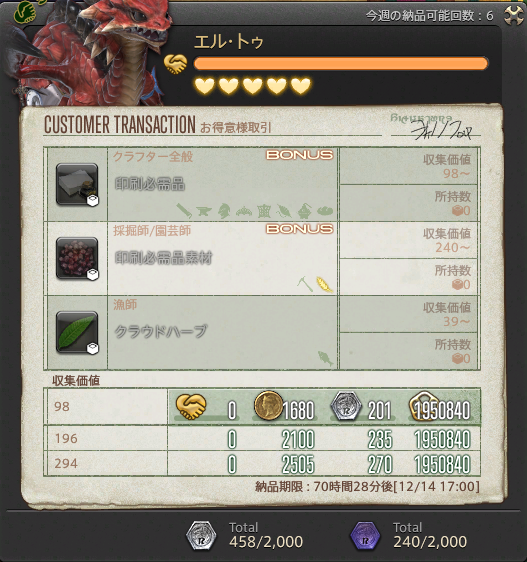Close the customer transaction window
The height and width of the screenshot is (562, 527).
pyautogui.click(x=513, y=15)
